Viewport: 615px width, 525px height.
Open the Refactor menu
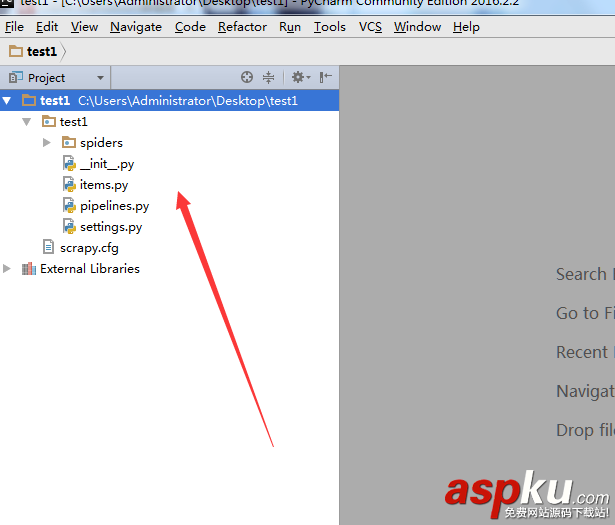pyautogui.click(x=242, y=27)
